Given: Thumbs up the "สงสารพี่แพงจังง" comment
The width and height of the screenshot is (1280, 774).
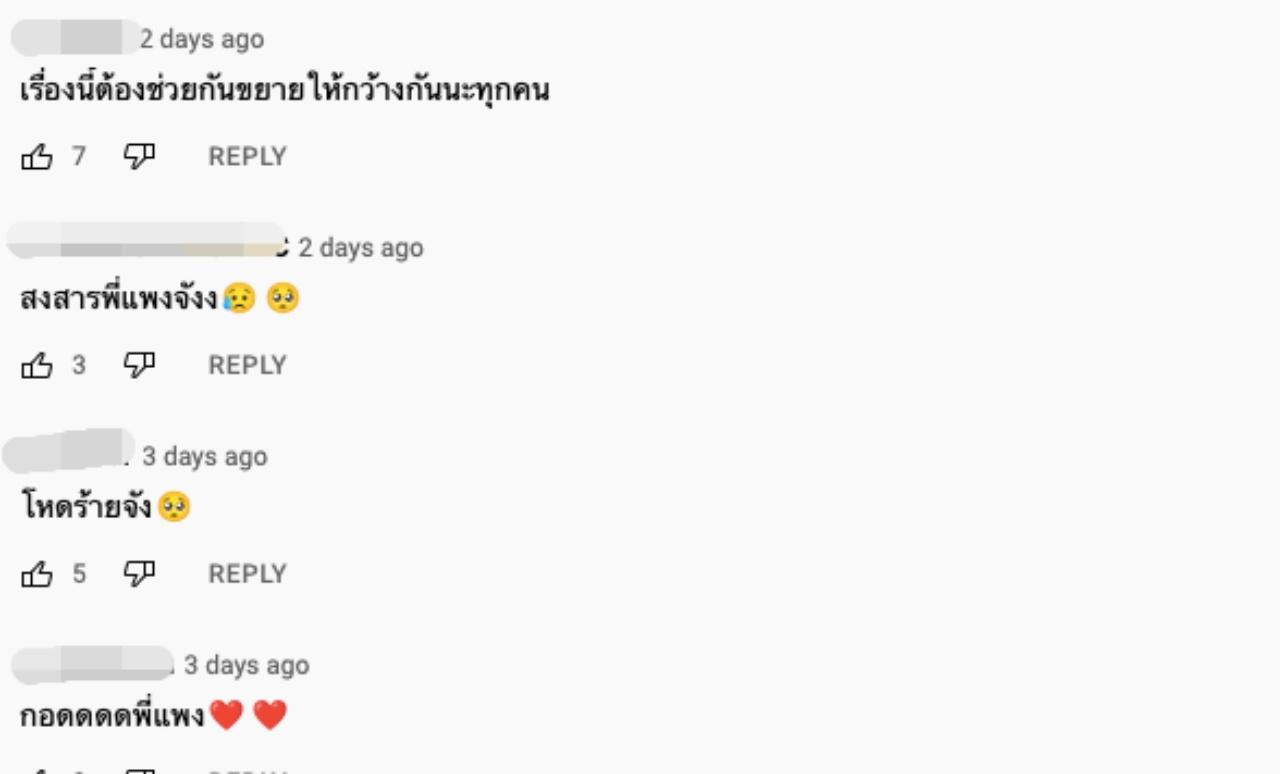Looking at the screenshot, I should coord(37,365).
